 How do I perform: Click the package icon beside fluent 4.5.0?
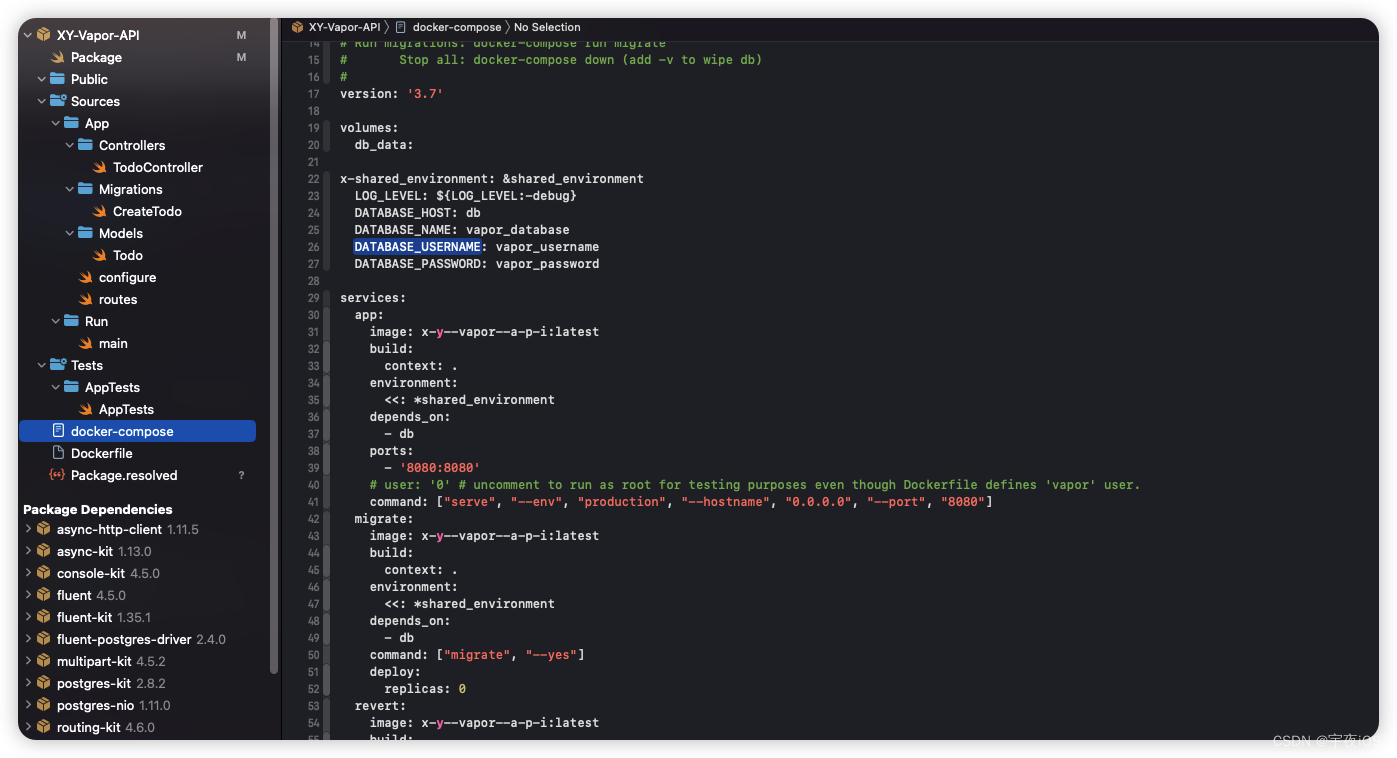click(x=44, y=595)
